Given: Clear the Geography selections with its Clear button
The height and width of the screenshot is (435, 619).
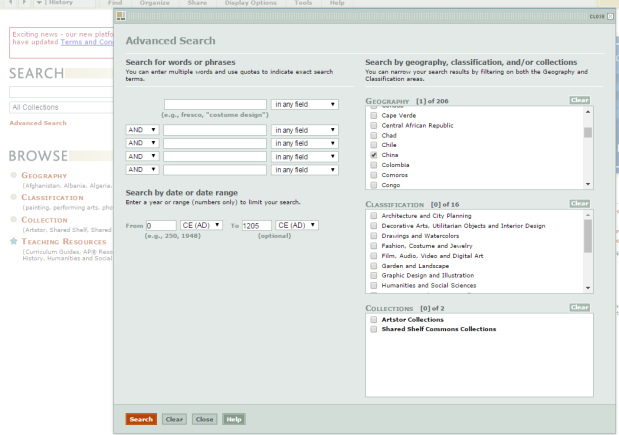Looking at the screenshot, I should point(580,100).
